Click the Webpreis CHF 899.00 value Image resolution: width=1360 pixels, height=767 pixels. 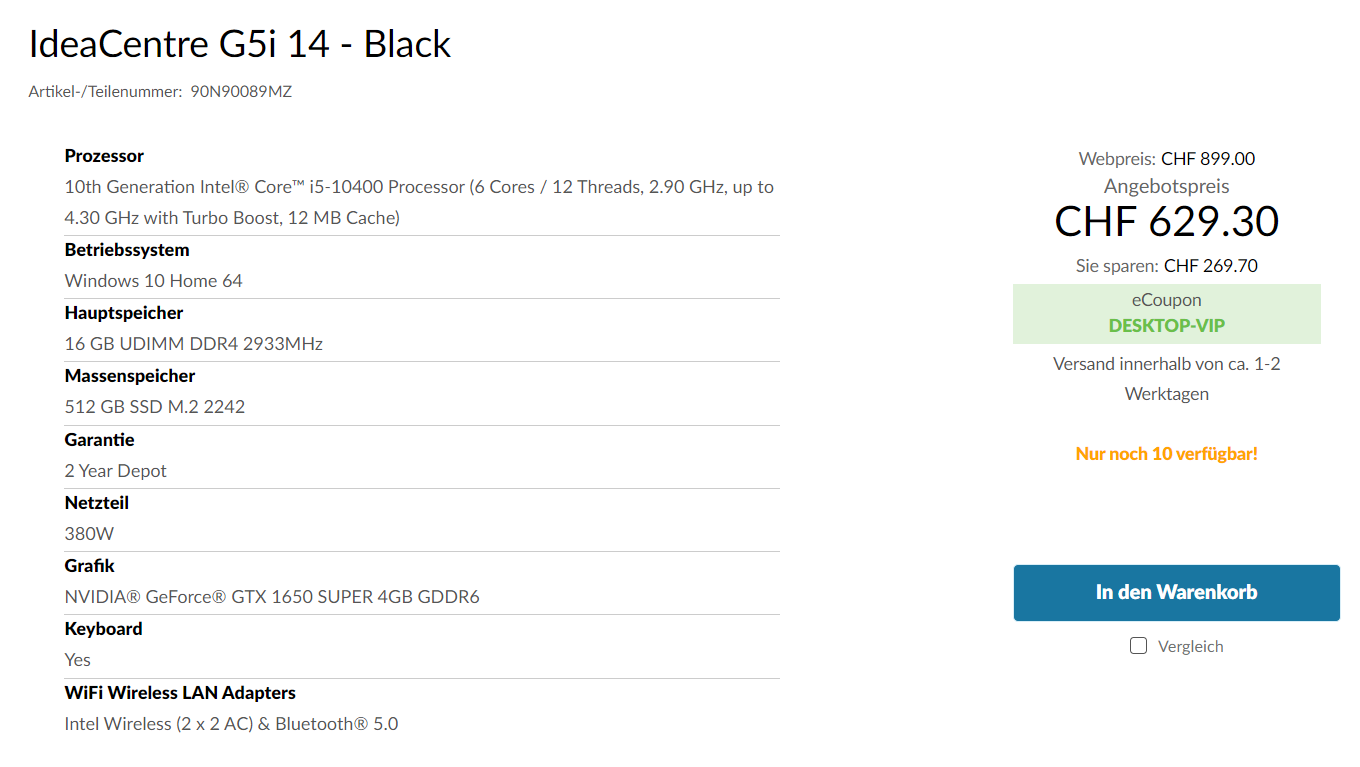click(1207, 159)
